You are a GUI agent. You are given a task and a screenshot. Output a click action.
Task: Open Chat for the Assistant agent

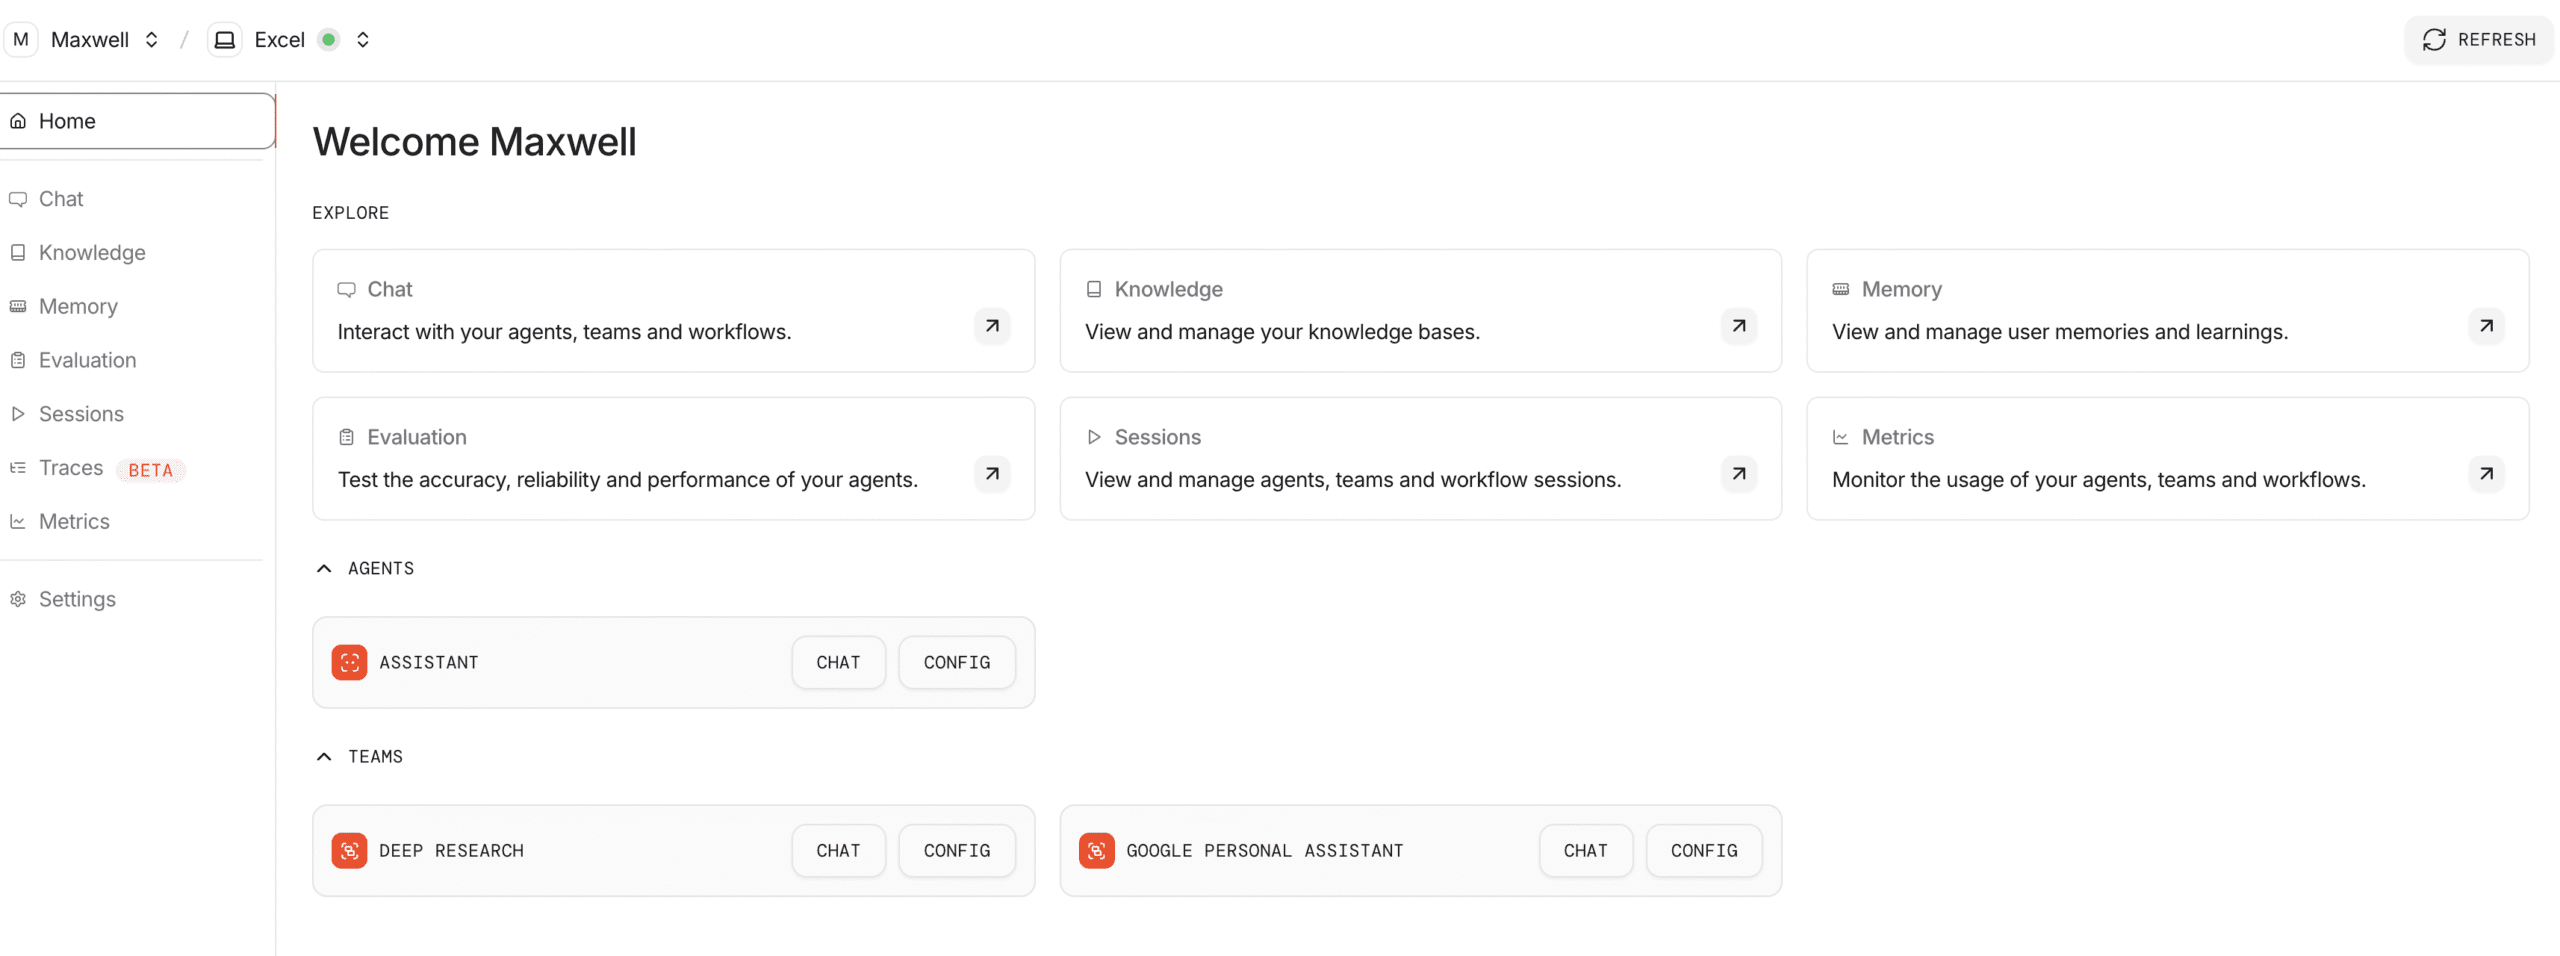(x=838, y=662)
